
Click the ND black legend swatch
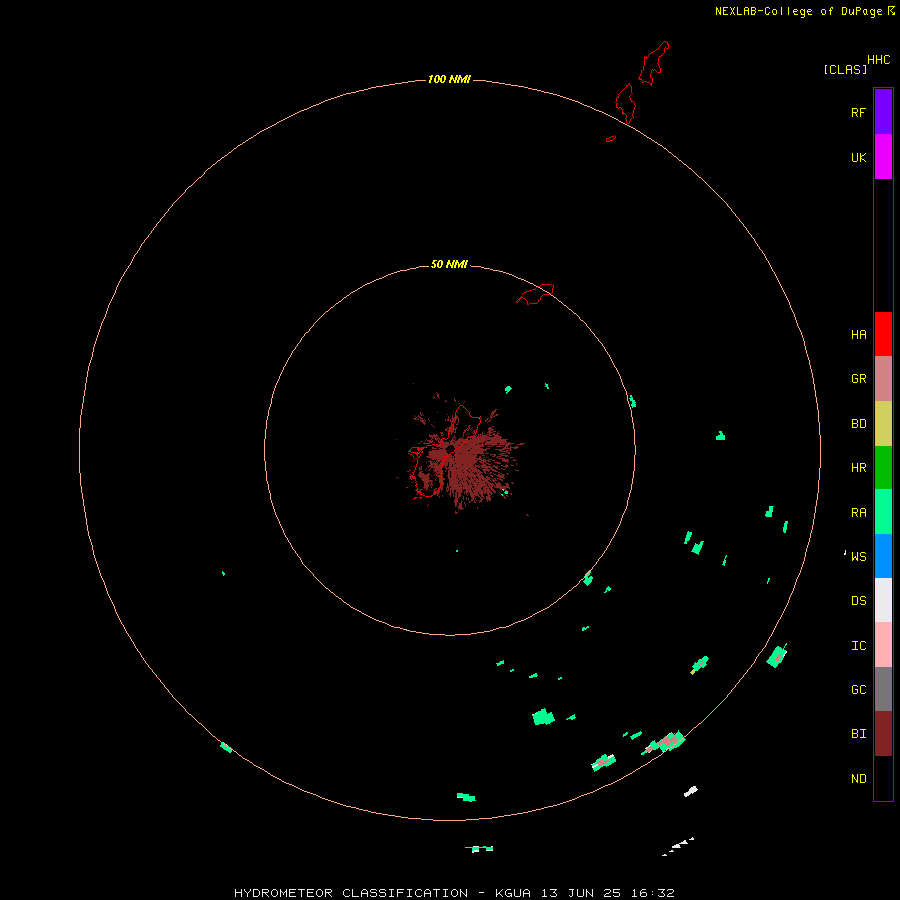pos(883,778)
